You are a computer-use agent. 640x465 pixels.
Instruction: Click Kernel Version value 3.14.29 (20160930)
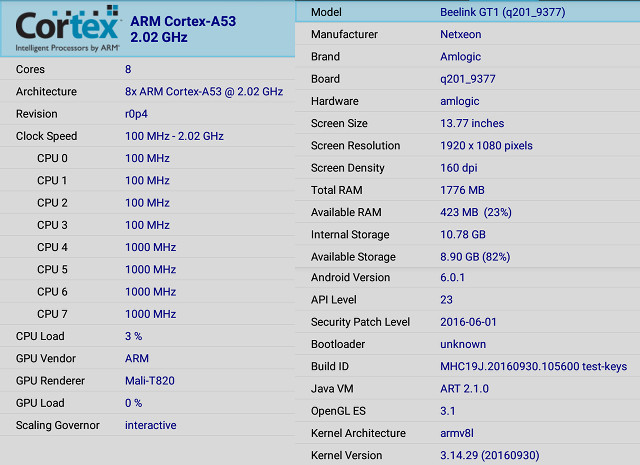489,456
